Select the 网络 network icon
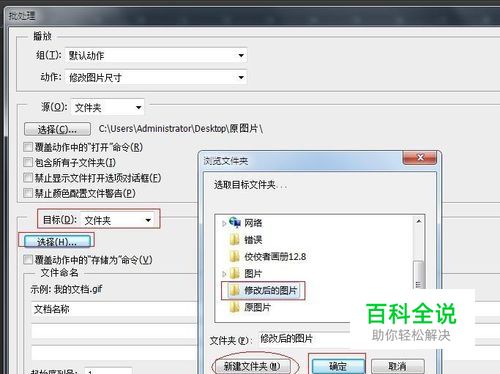This screenshot has height=374, width=500. click(x=235, y=223)
